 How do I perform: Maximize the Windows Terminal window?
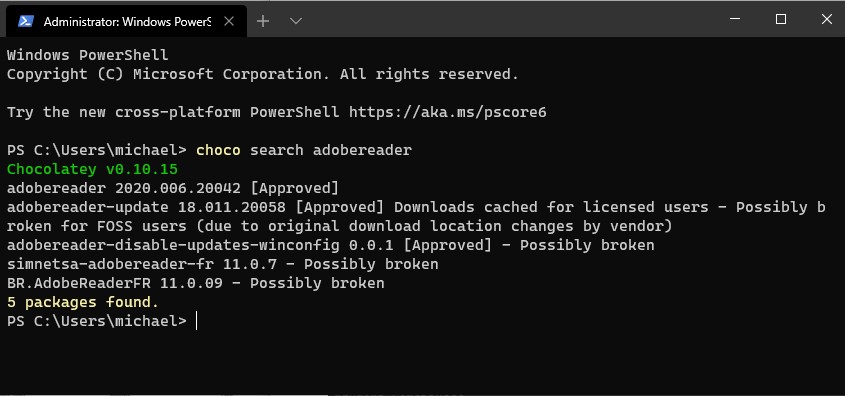780,19
